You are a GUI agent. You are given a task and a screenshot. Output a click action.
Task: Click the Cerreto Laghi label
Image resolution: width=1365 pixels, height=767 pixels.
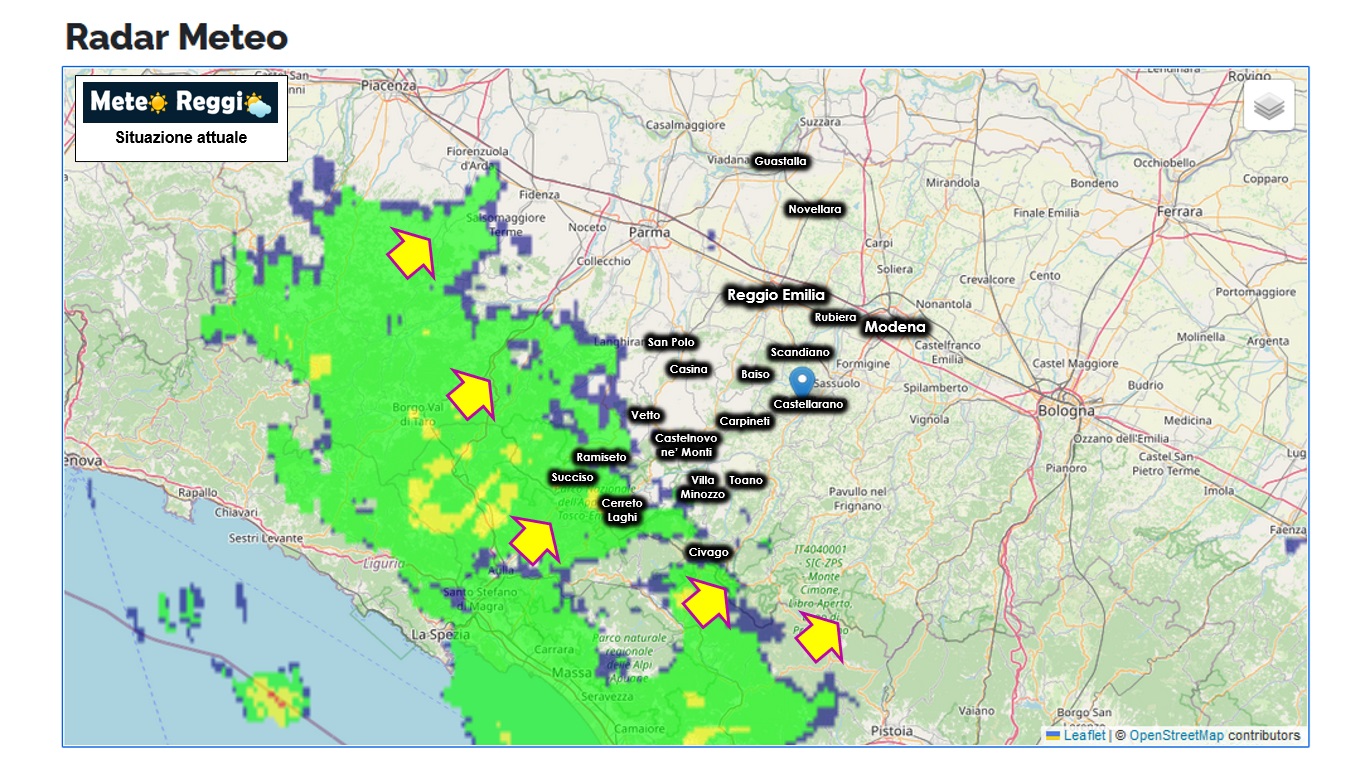tap(622, 510)
